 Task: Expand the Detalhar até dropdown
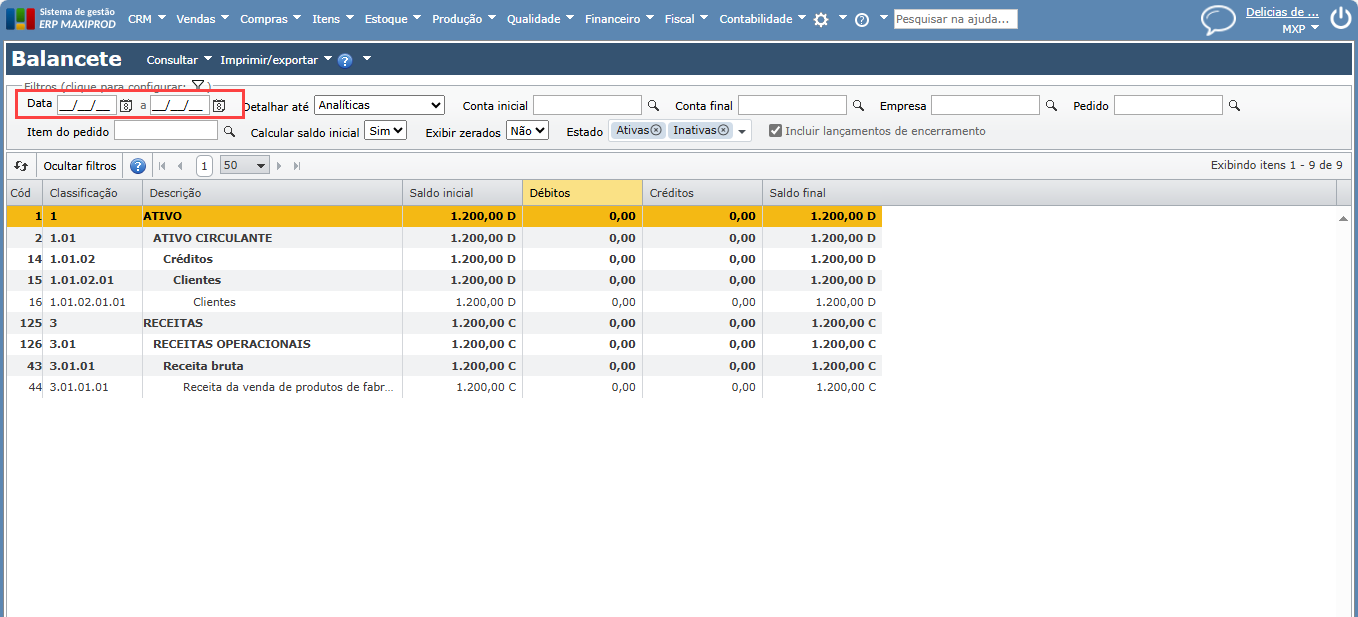tap(379, 105)
